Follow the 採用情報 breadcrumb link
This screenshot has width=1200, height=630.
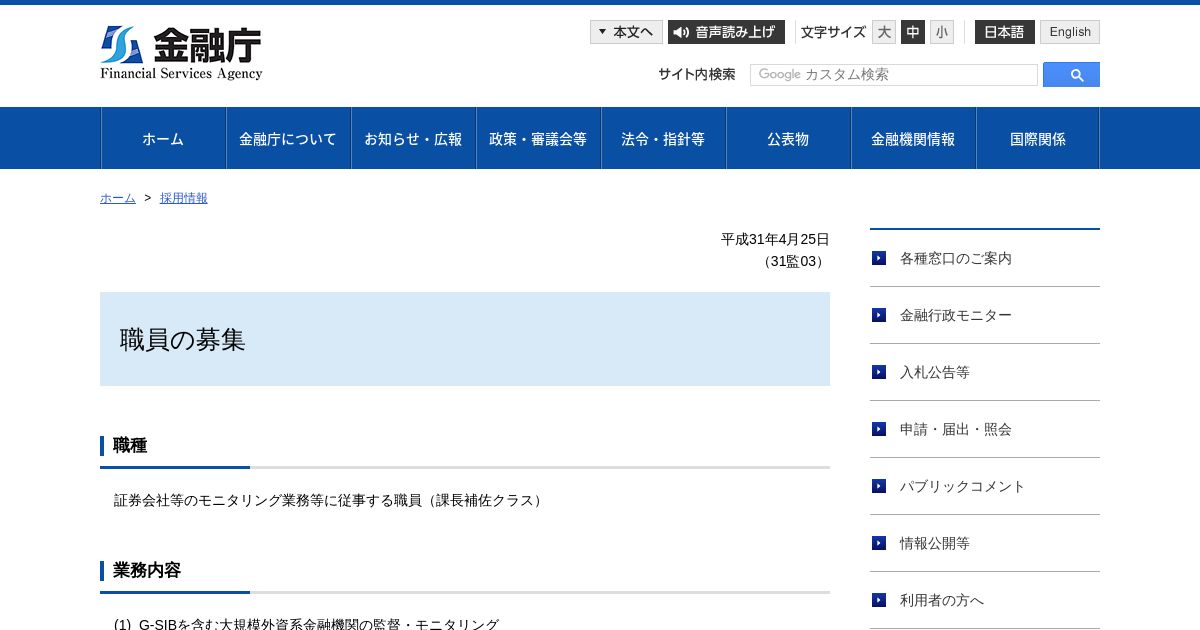[184, 198]
